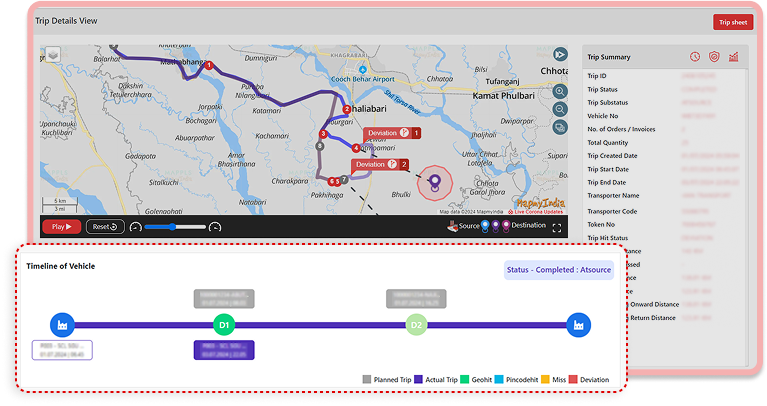Increase playback speed with right gauge icon
Viewport: 767px width, 406px height.
click(x=215, y=227)
